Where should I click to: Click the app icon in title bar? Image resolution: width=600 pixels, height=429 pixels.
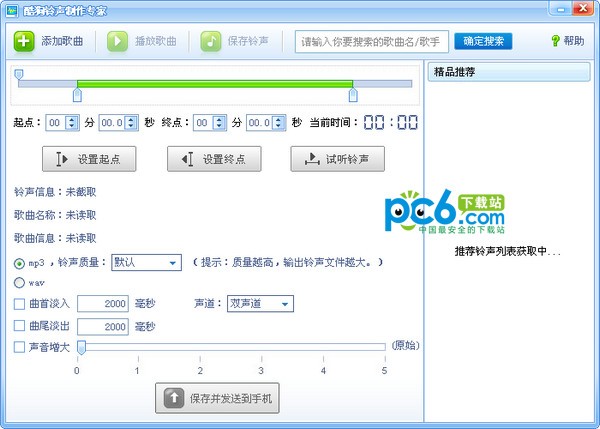tap(12, 11)
